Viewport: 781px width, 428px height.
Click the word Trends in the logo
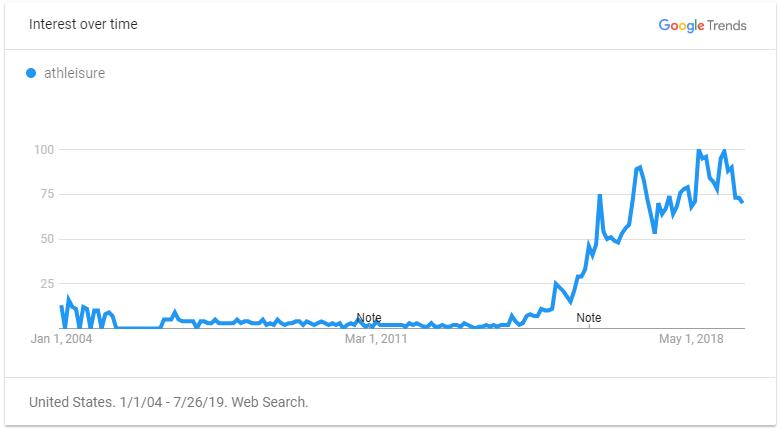pos(727,25)
